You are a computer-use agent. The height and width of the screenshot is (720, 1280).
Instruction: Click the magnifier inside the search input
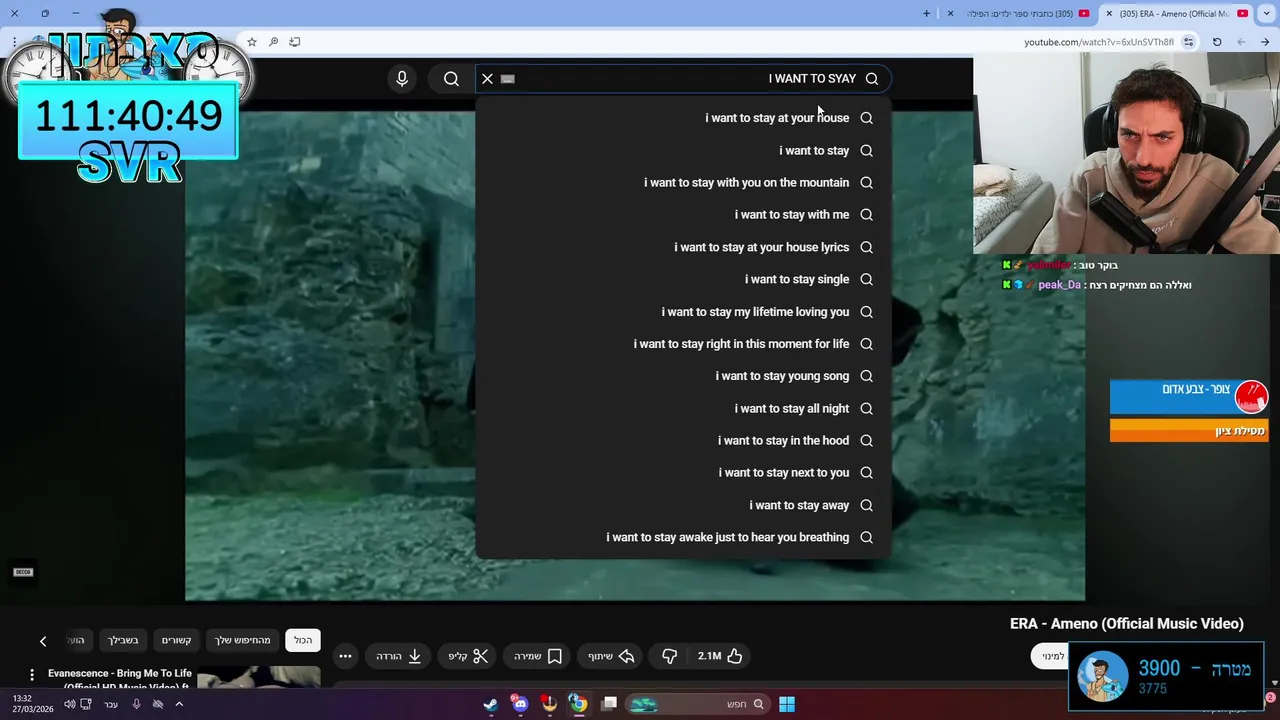point(872,79)
